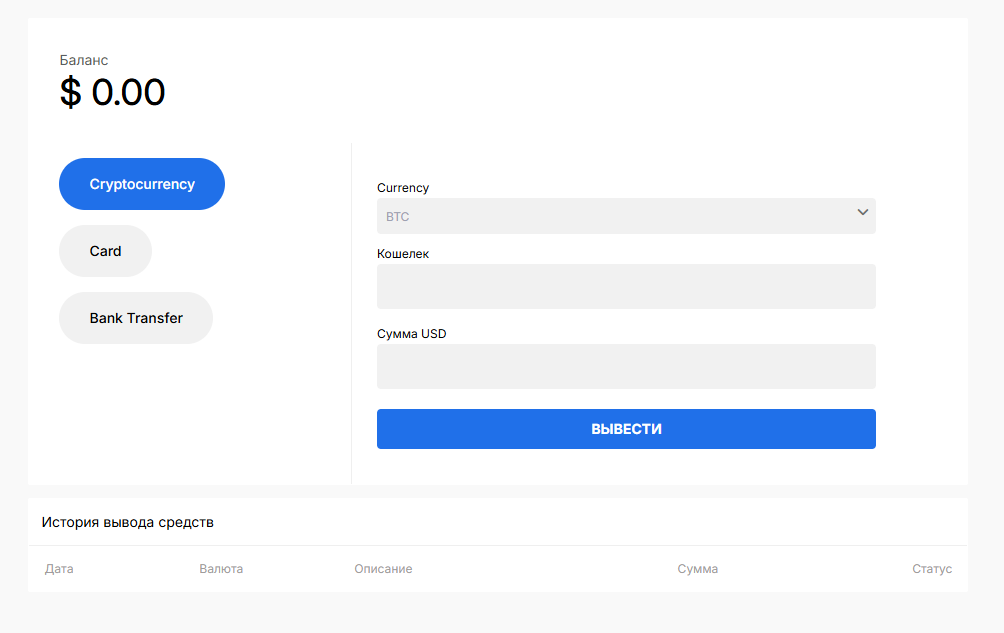Click the Статус column header

(x=932, y=569)
